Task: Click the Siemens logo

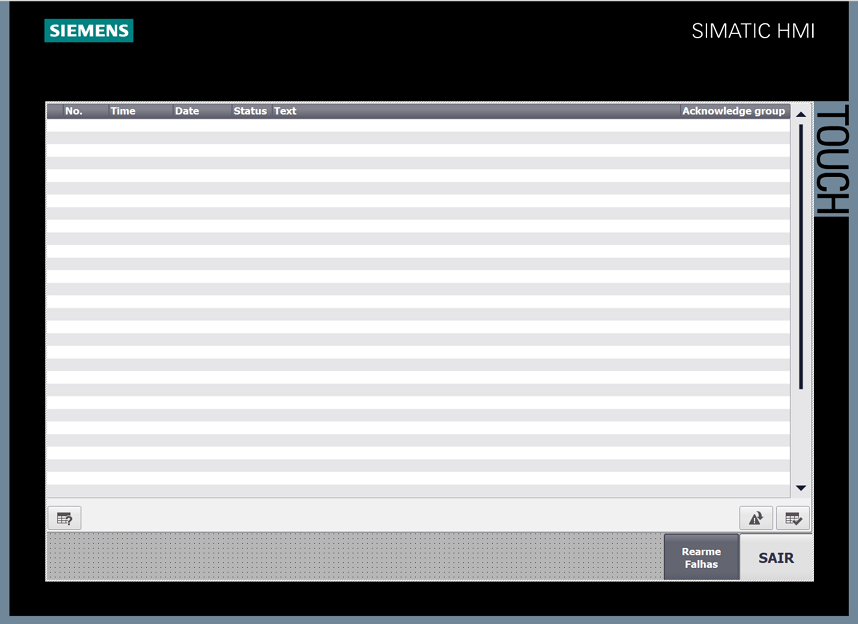Action: coord(89,31)
